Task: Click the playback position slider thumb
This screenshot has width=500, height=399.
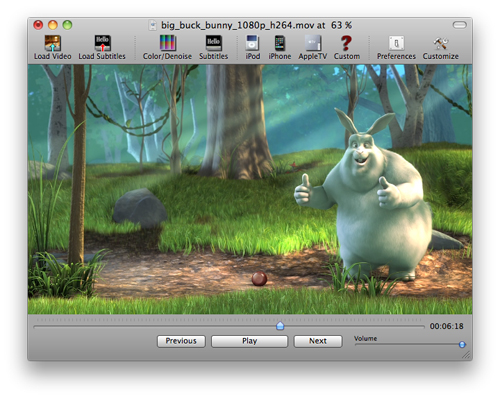Action: tap(280, 326)
